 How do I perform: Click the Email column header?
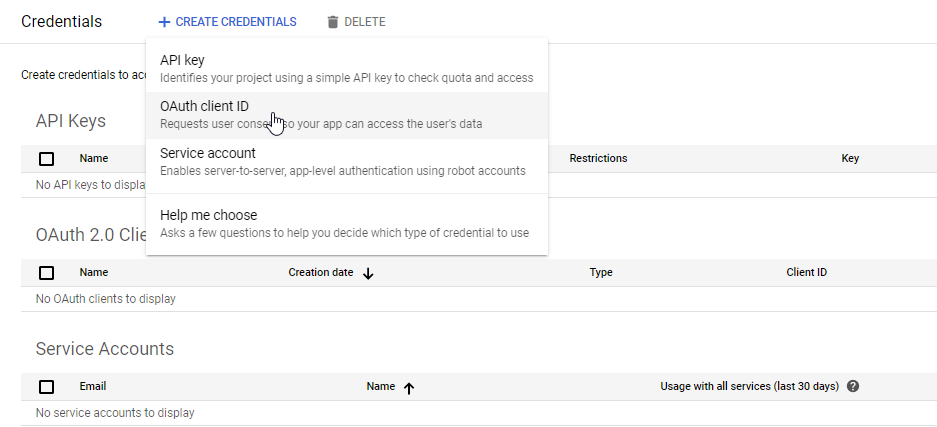click(93, 386)
